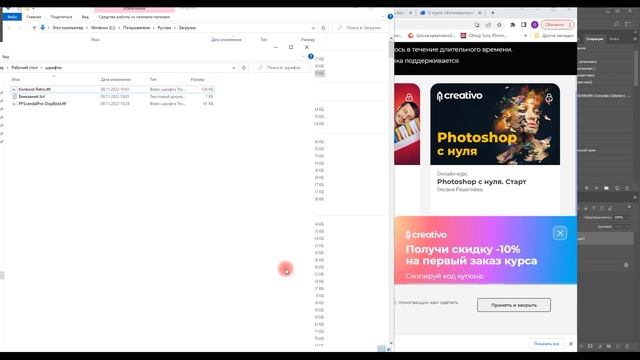Toggle the Chrome side panel icon
640x360 pixels.
point(524,25)
